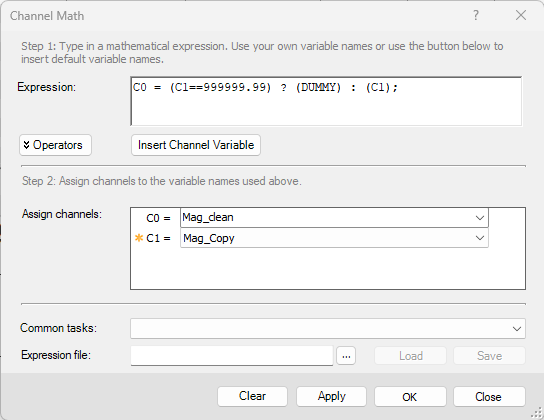The width and height of the screenshot is (544, 420).
Task: Close the Channel Math dialog via X
Action: tap(521, 15)
